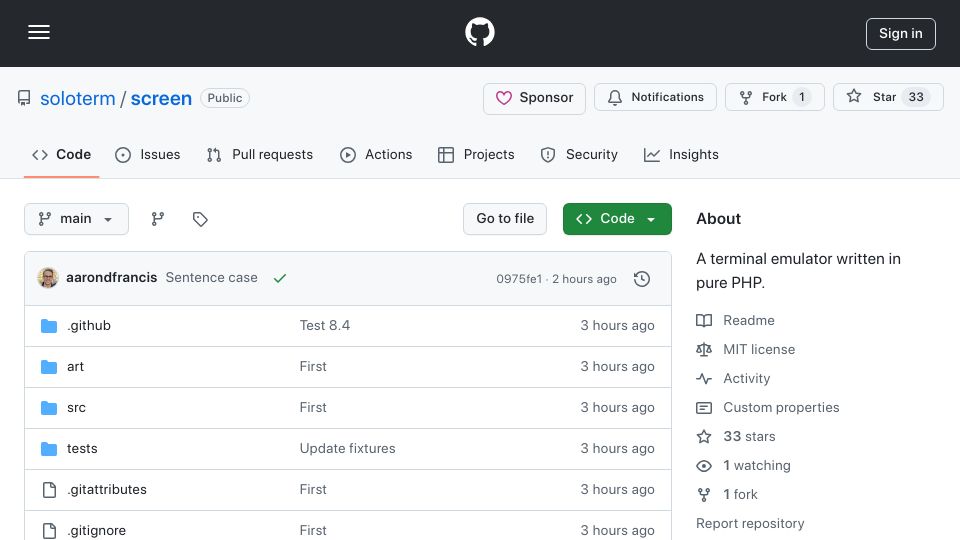Open the Security tab
The width and height of the screenshot is (960, 540).
tap(579, 155)
